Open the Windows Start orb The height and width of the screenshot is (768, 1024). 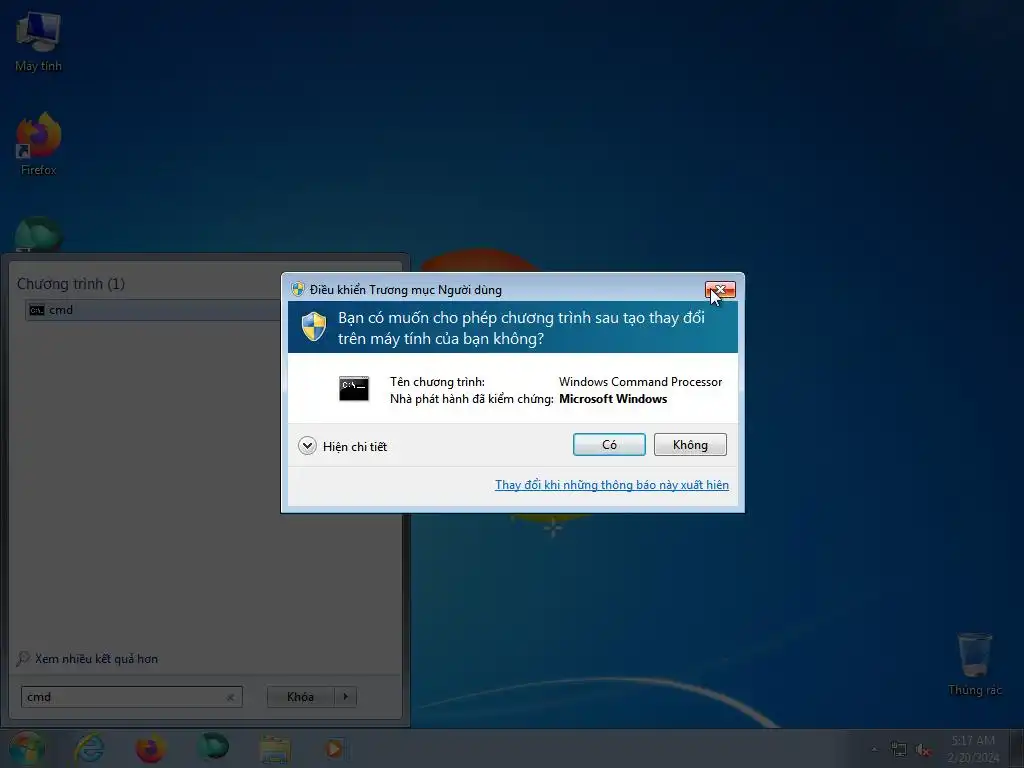pos(27,748)
